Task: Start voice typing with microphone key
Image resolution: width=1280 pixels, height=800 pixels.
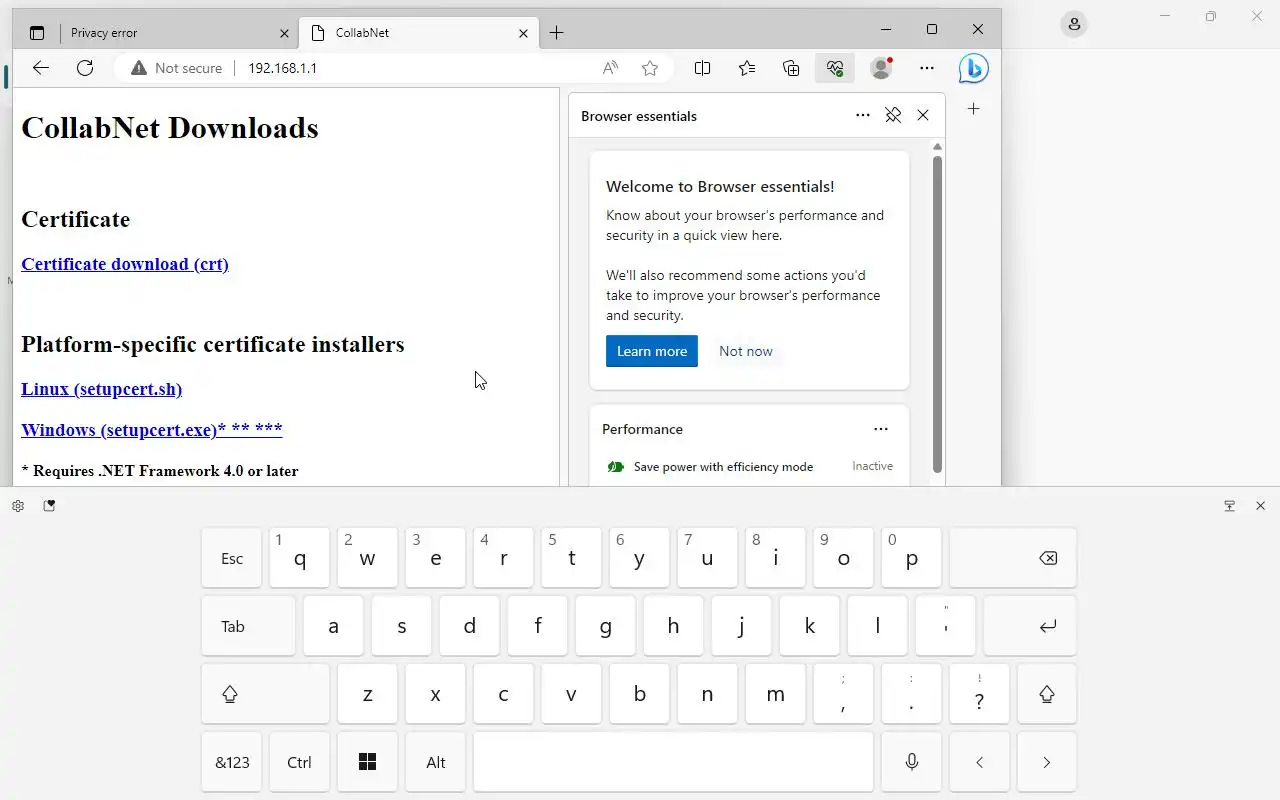Action: [911, 762]
